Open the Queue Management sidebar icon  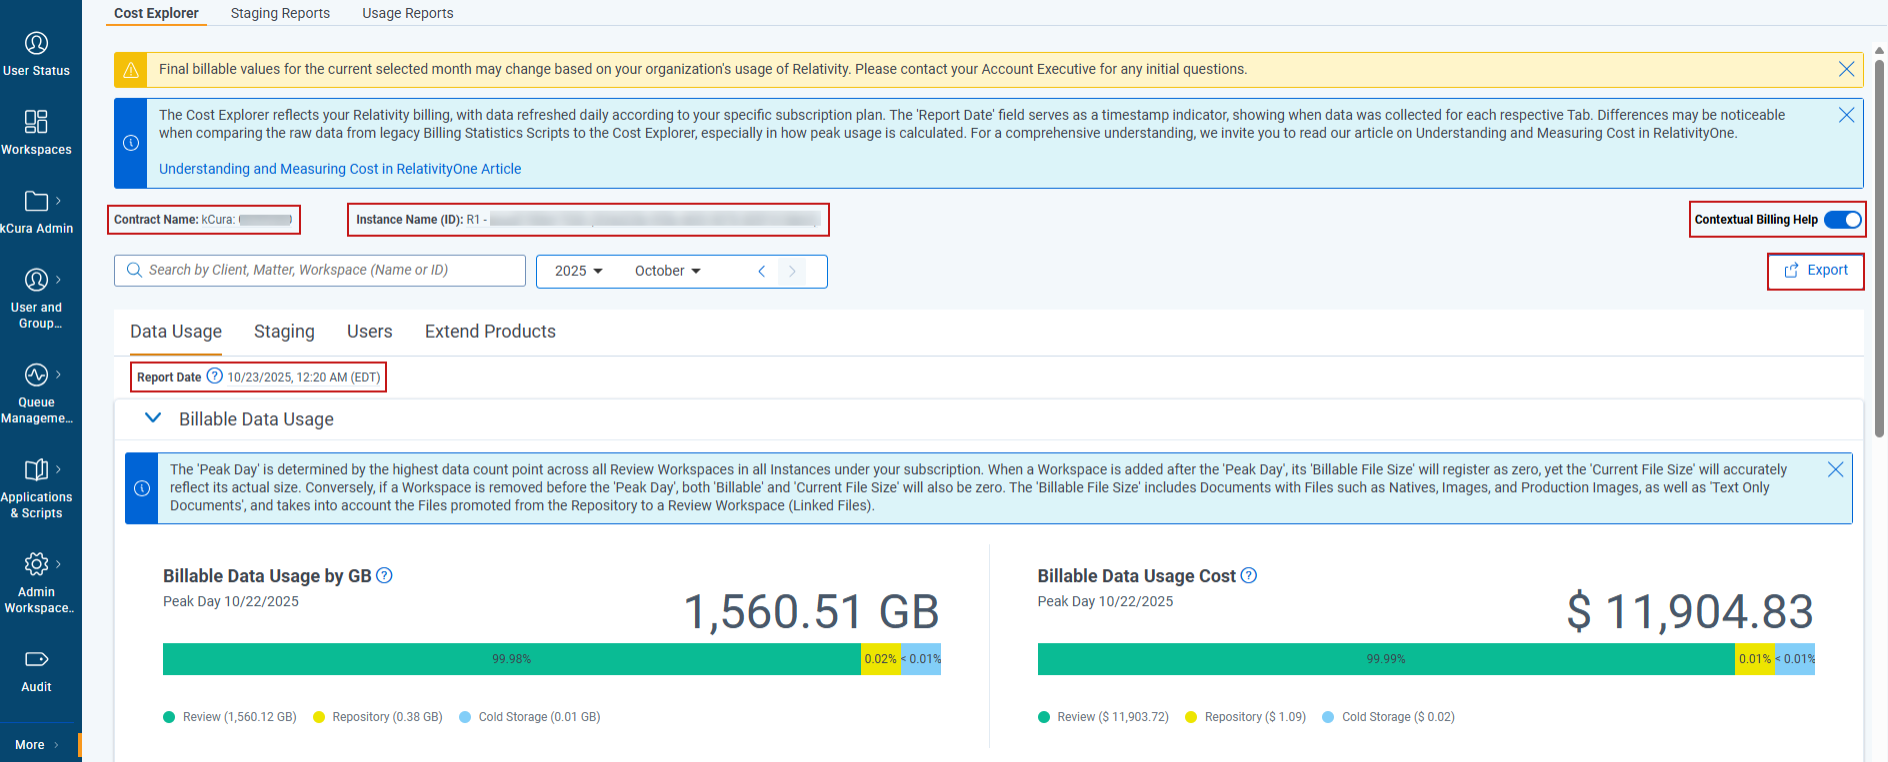(x=36, y=375)
